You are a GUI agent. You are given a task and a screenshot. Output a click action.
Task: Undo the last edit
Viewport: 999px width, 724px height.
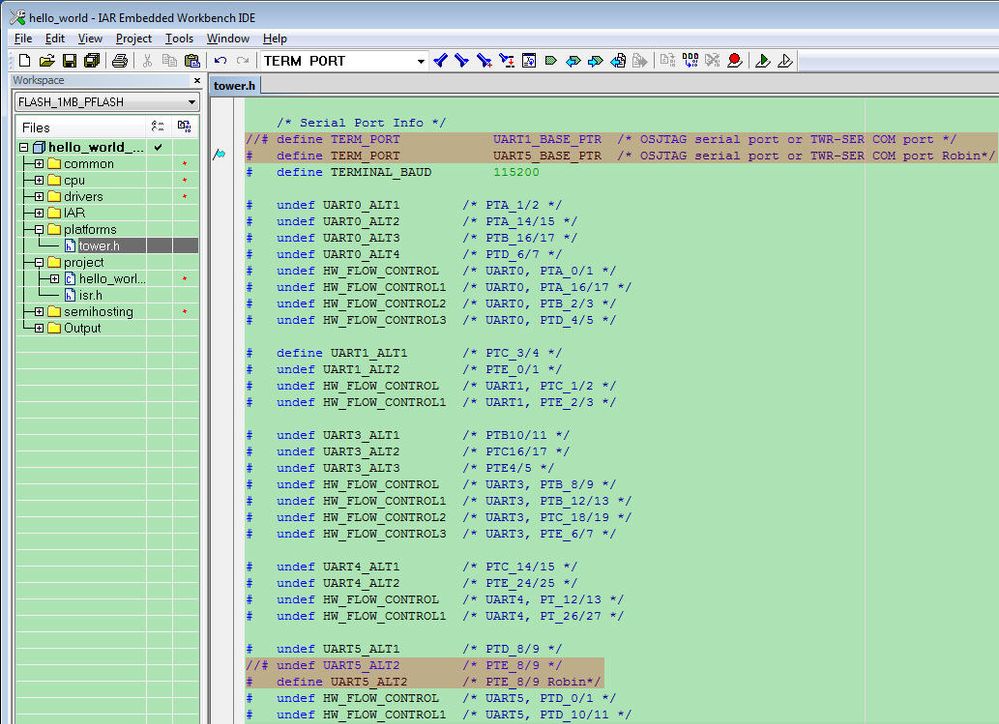[220, 61]
